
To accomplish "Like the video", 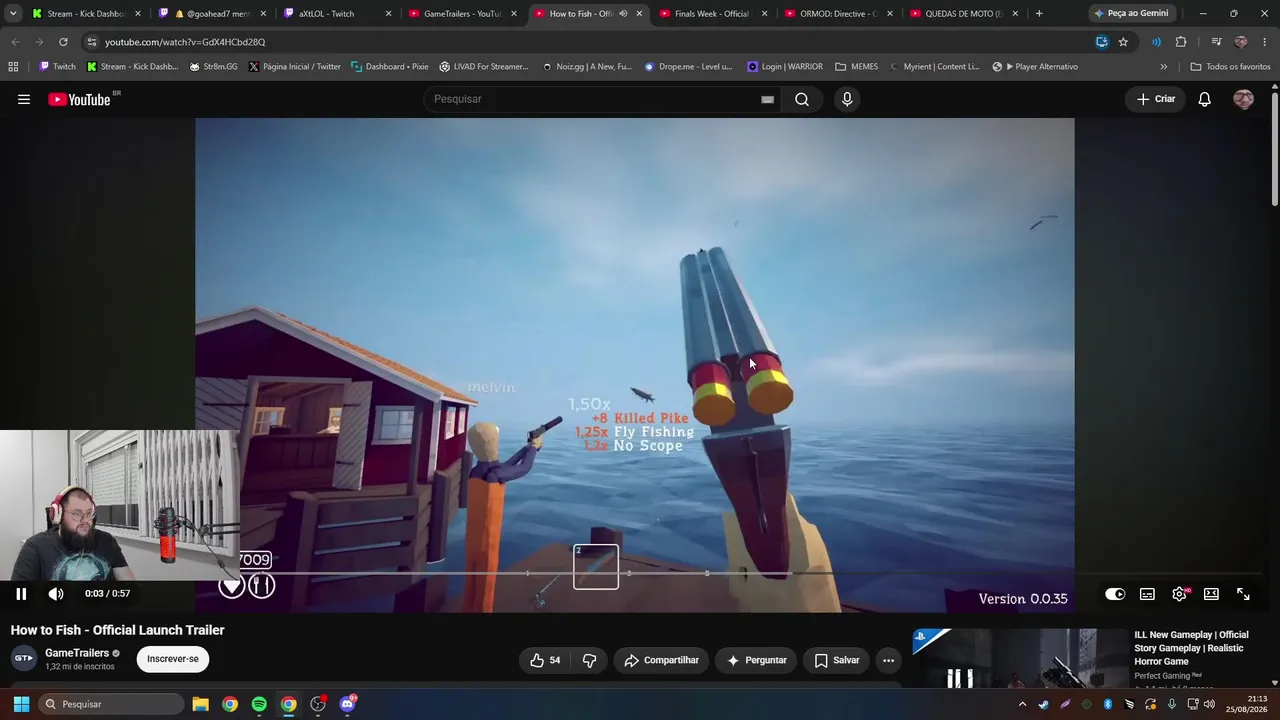I will pos(545,660).
